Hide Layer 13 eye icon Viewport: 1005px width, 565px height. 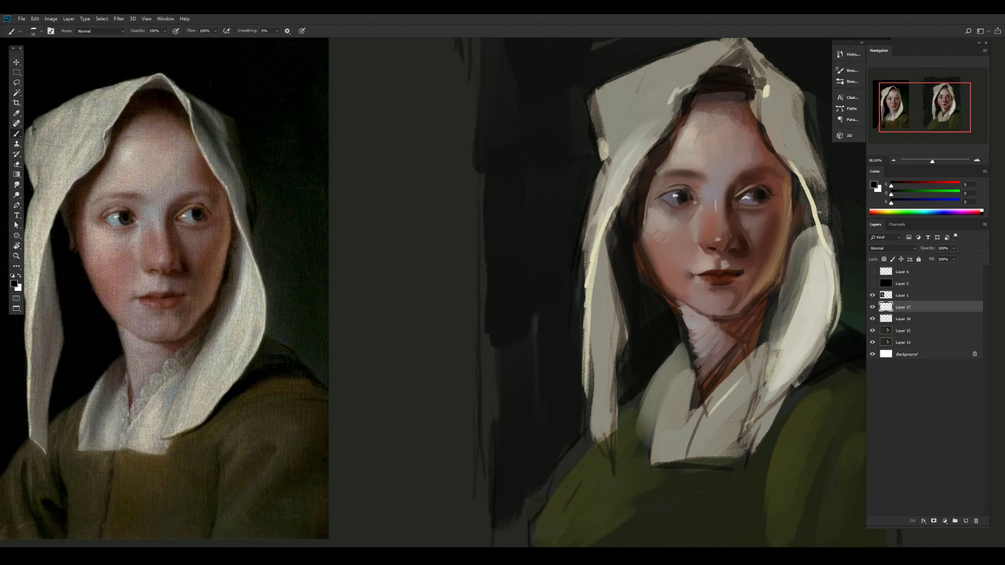pos(872,342)
